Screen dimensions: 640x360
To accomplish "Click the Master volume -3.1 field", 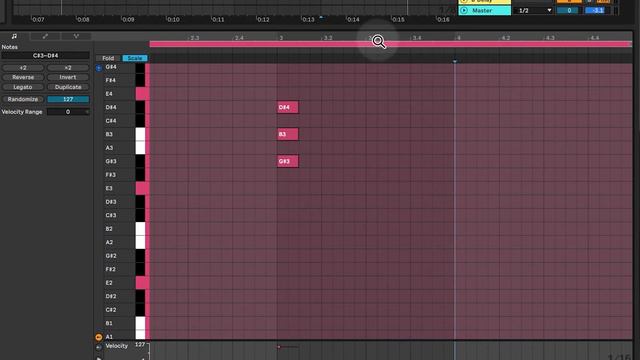I will pyautogui.click(x=596, y=11).
